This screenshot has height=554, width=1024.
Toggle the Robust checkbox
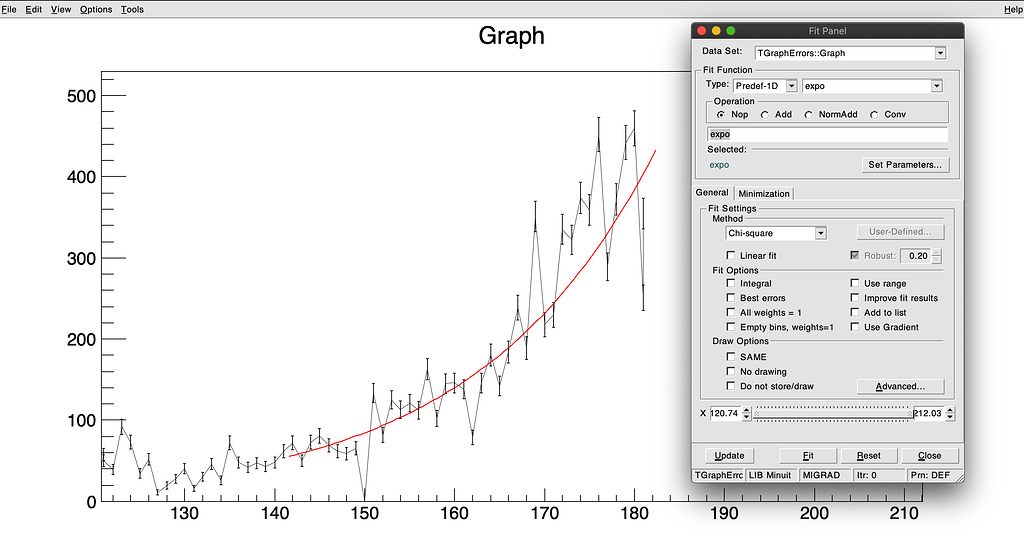tap(854, 255)
